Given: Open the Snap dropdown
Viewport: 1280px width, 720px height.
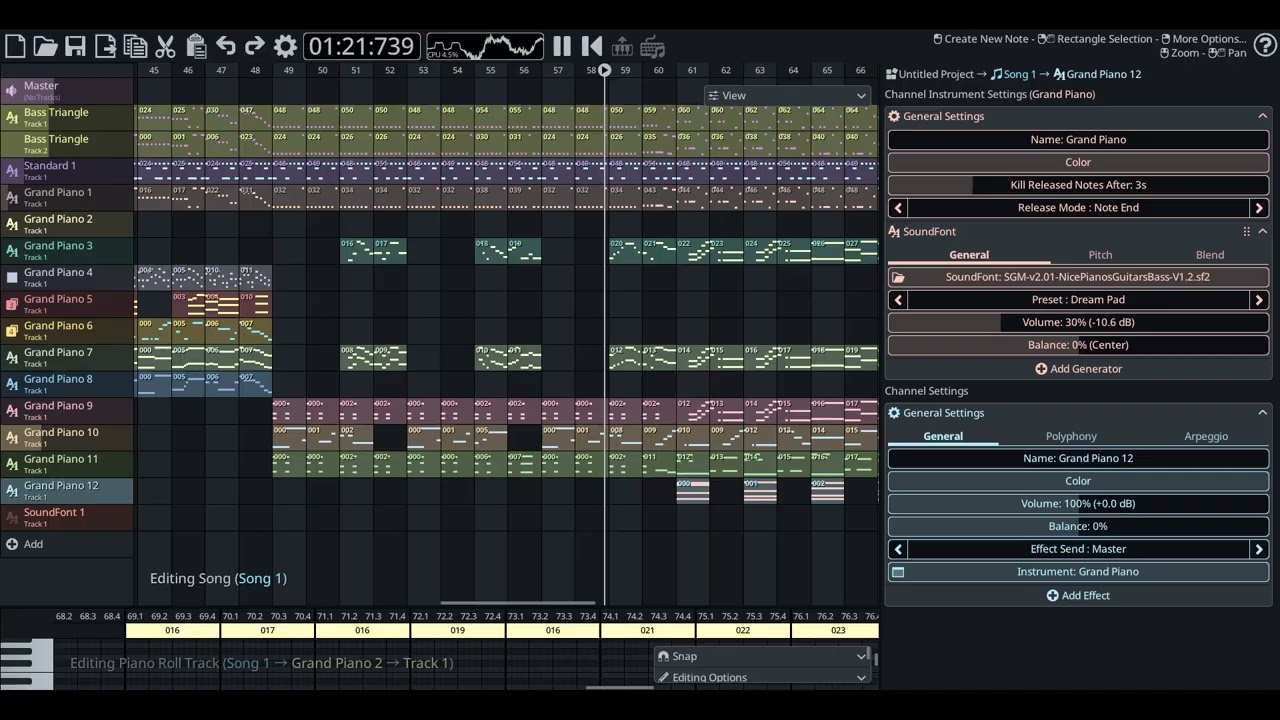Looking at the screenshot, I should coord(762,656).
